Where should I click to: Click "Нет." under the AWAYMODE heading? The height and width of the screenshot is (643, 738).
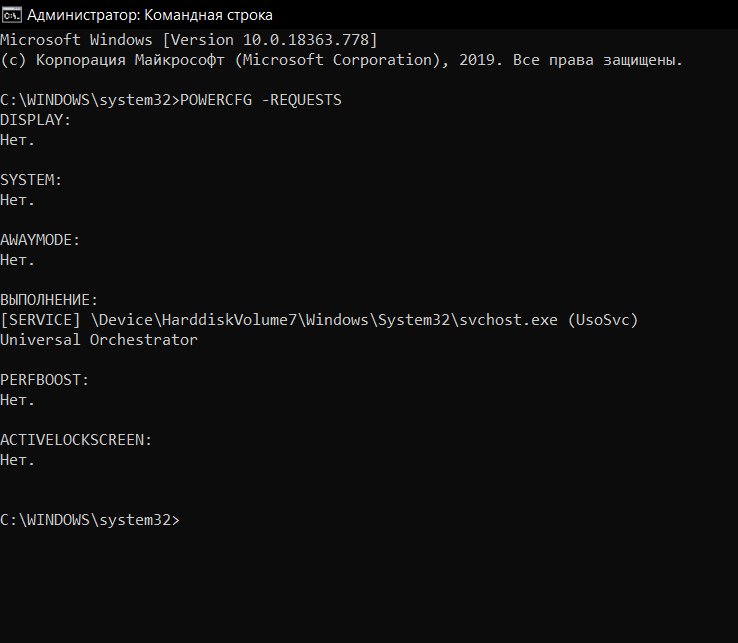(18, 260)
